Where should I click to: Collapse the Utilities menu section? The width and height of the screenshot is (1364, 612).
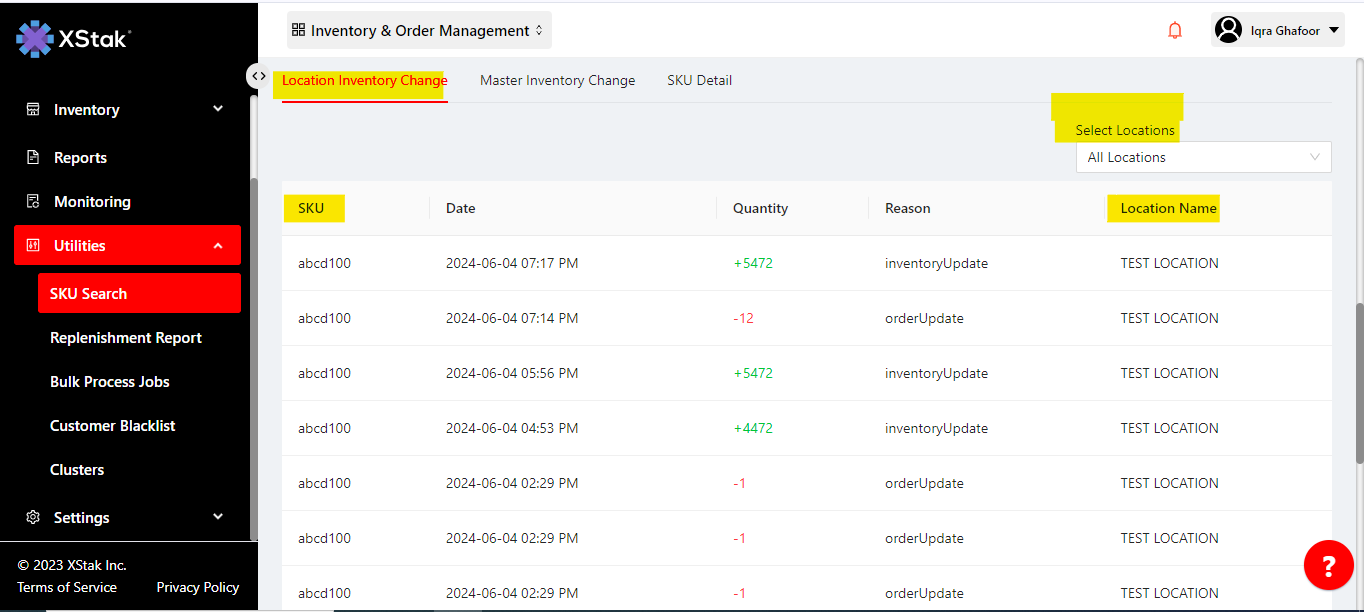218,245
